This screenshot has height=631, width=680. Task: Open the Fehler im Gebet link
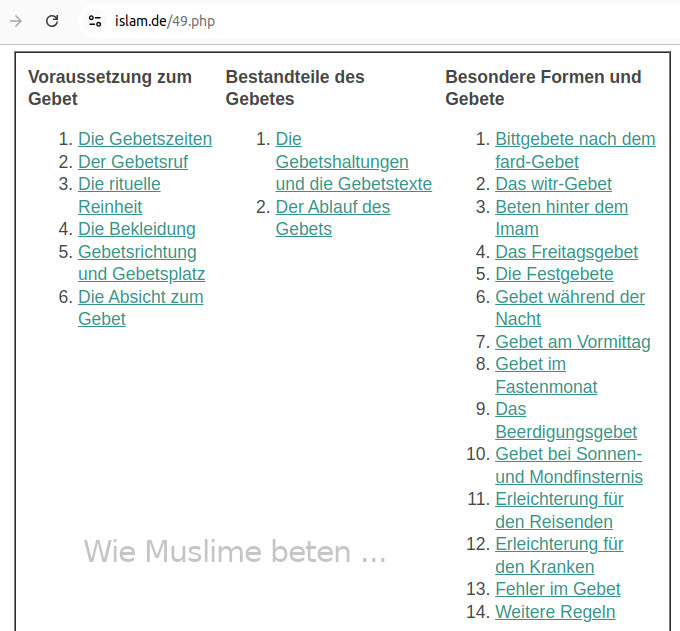coord(558,589)
